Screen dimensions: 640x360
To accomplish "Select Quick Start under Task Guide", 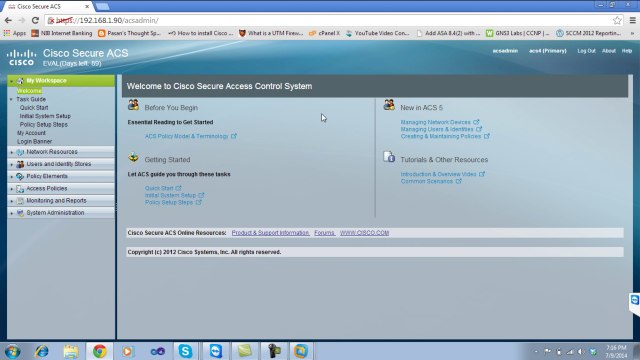I will tap(34, 108).
